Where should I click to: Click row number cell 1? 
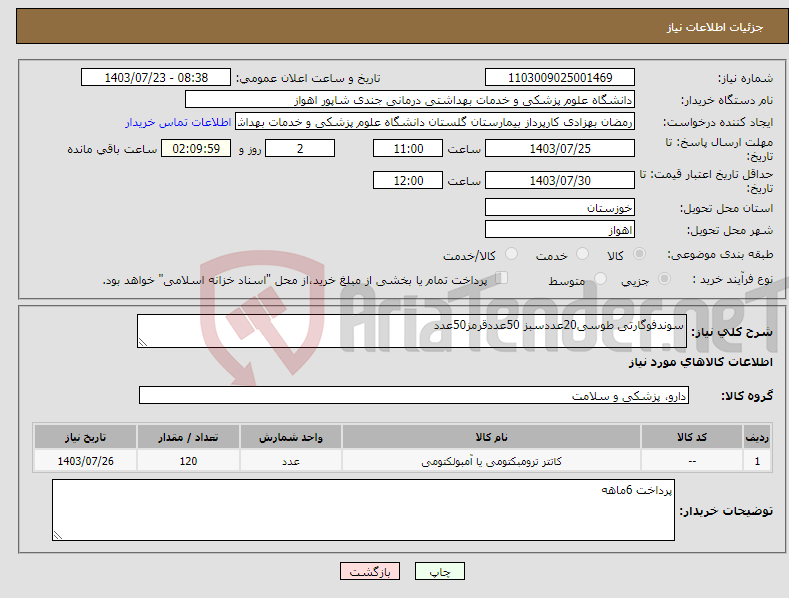(757, 461)
